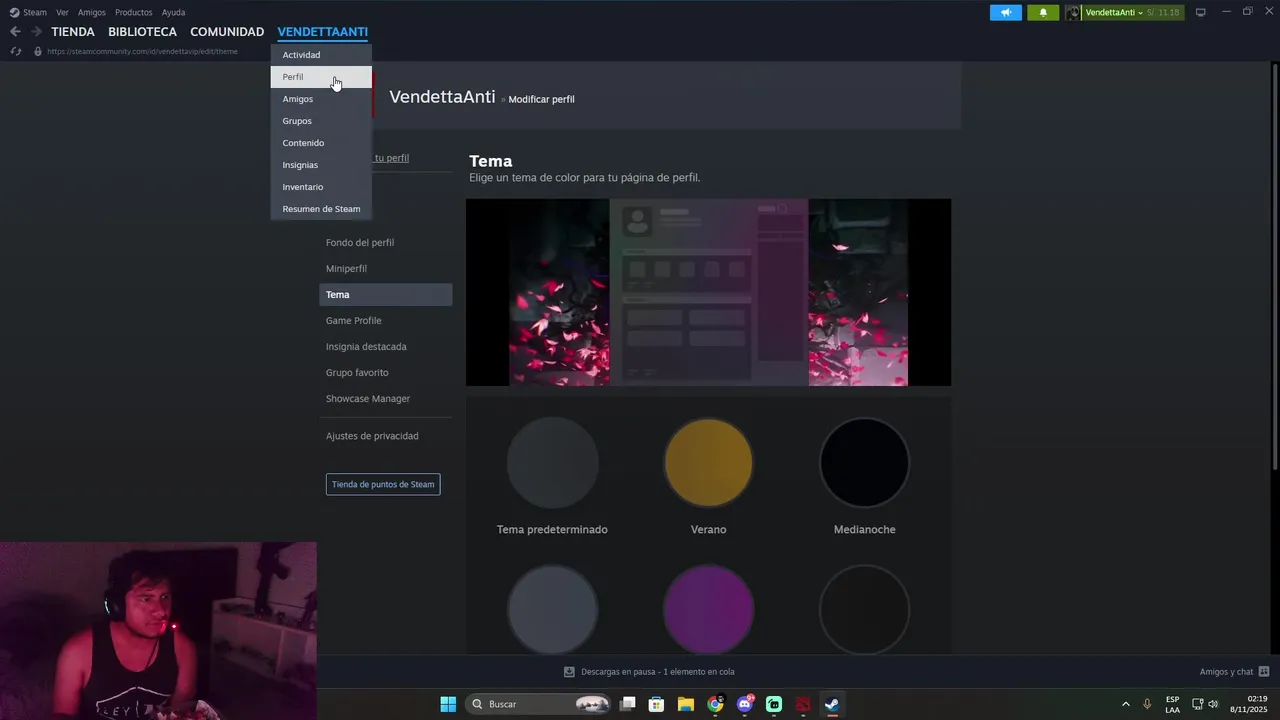Open Discord from the taskbar
Viewport: 1280px width, 720px height.
[745, 704]
